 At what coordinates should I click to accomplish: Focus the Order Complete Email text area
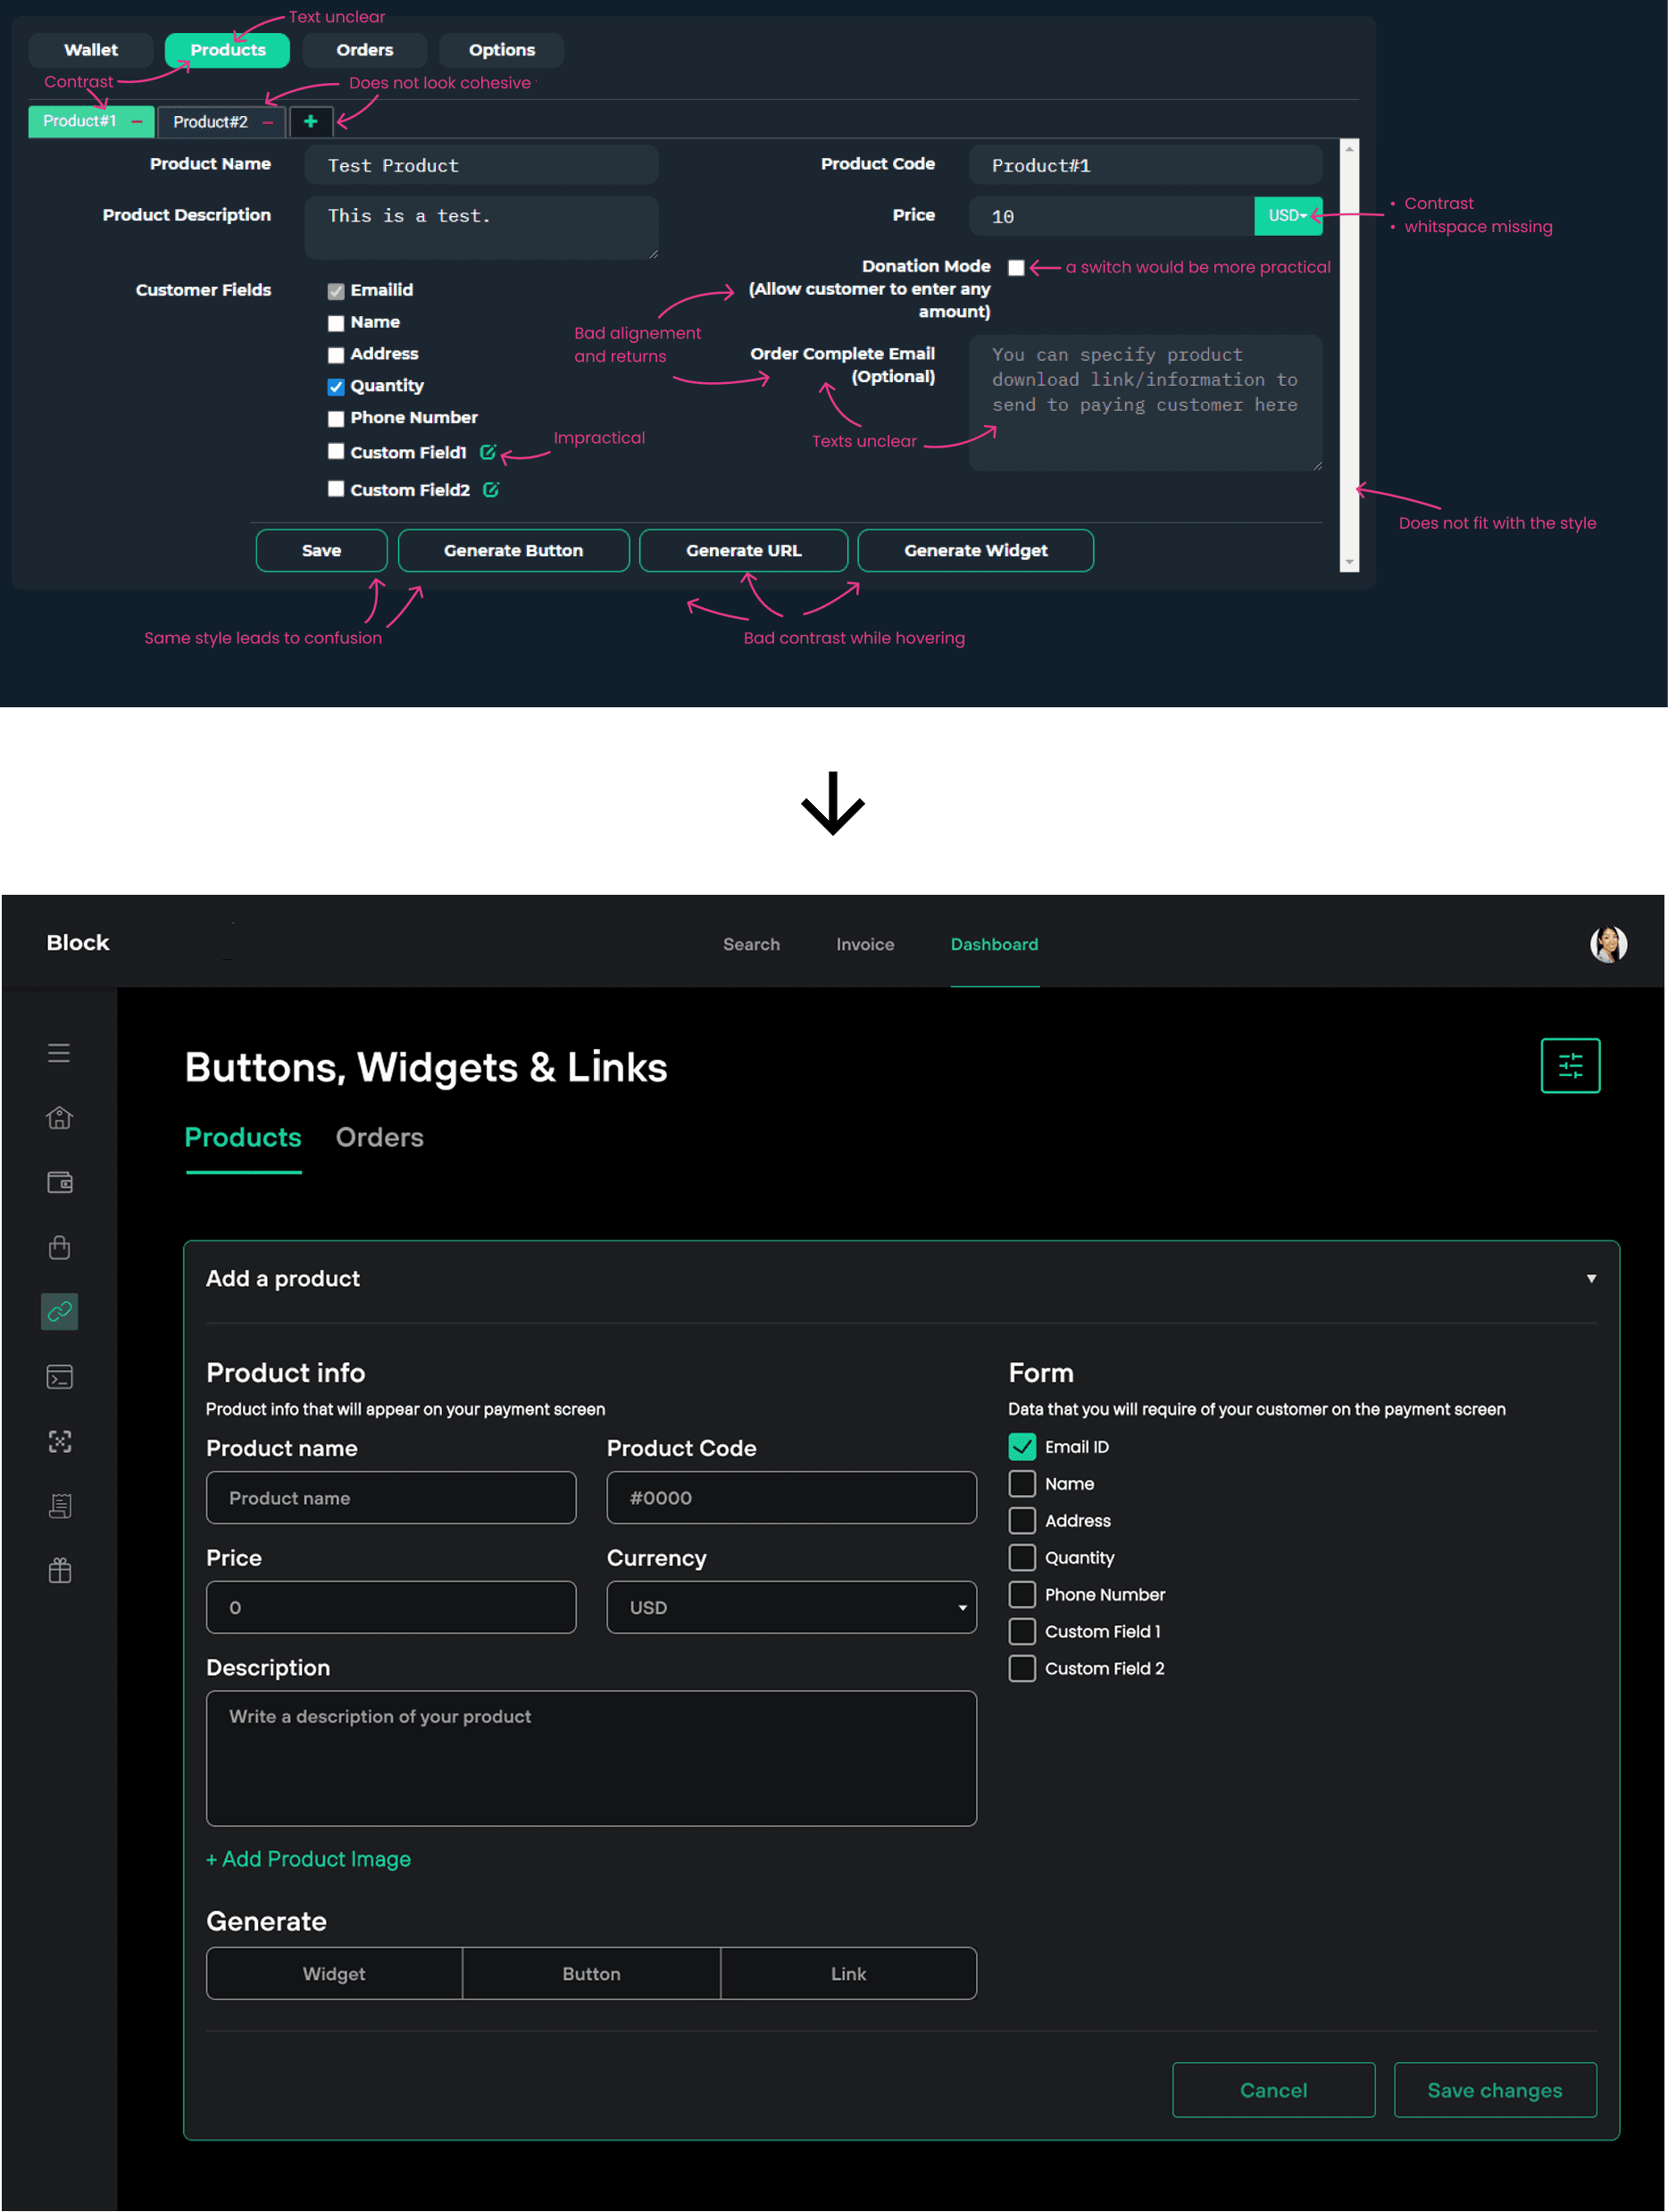(1145, 403)
